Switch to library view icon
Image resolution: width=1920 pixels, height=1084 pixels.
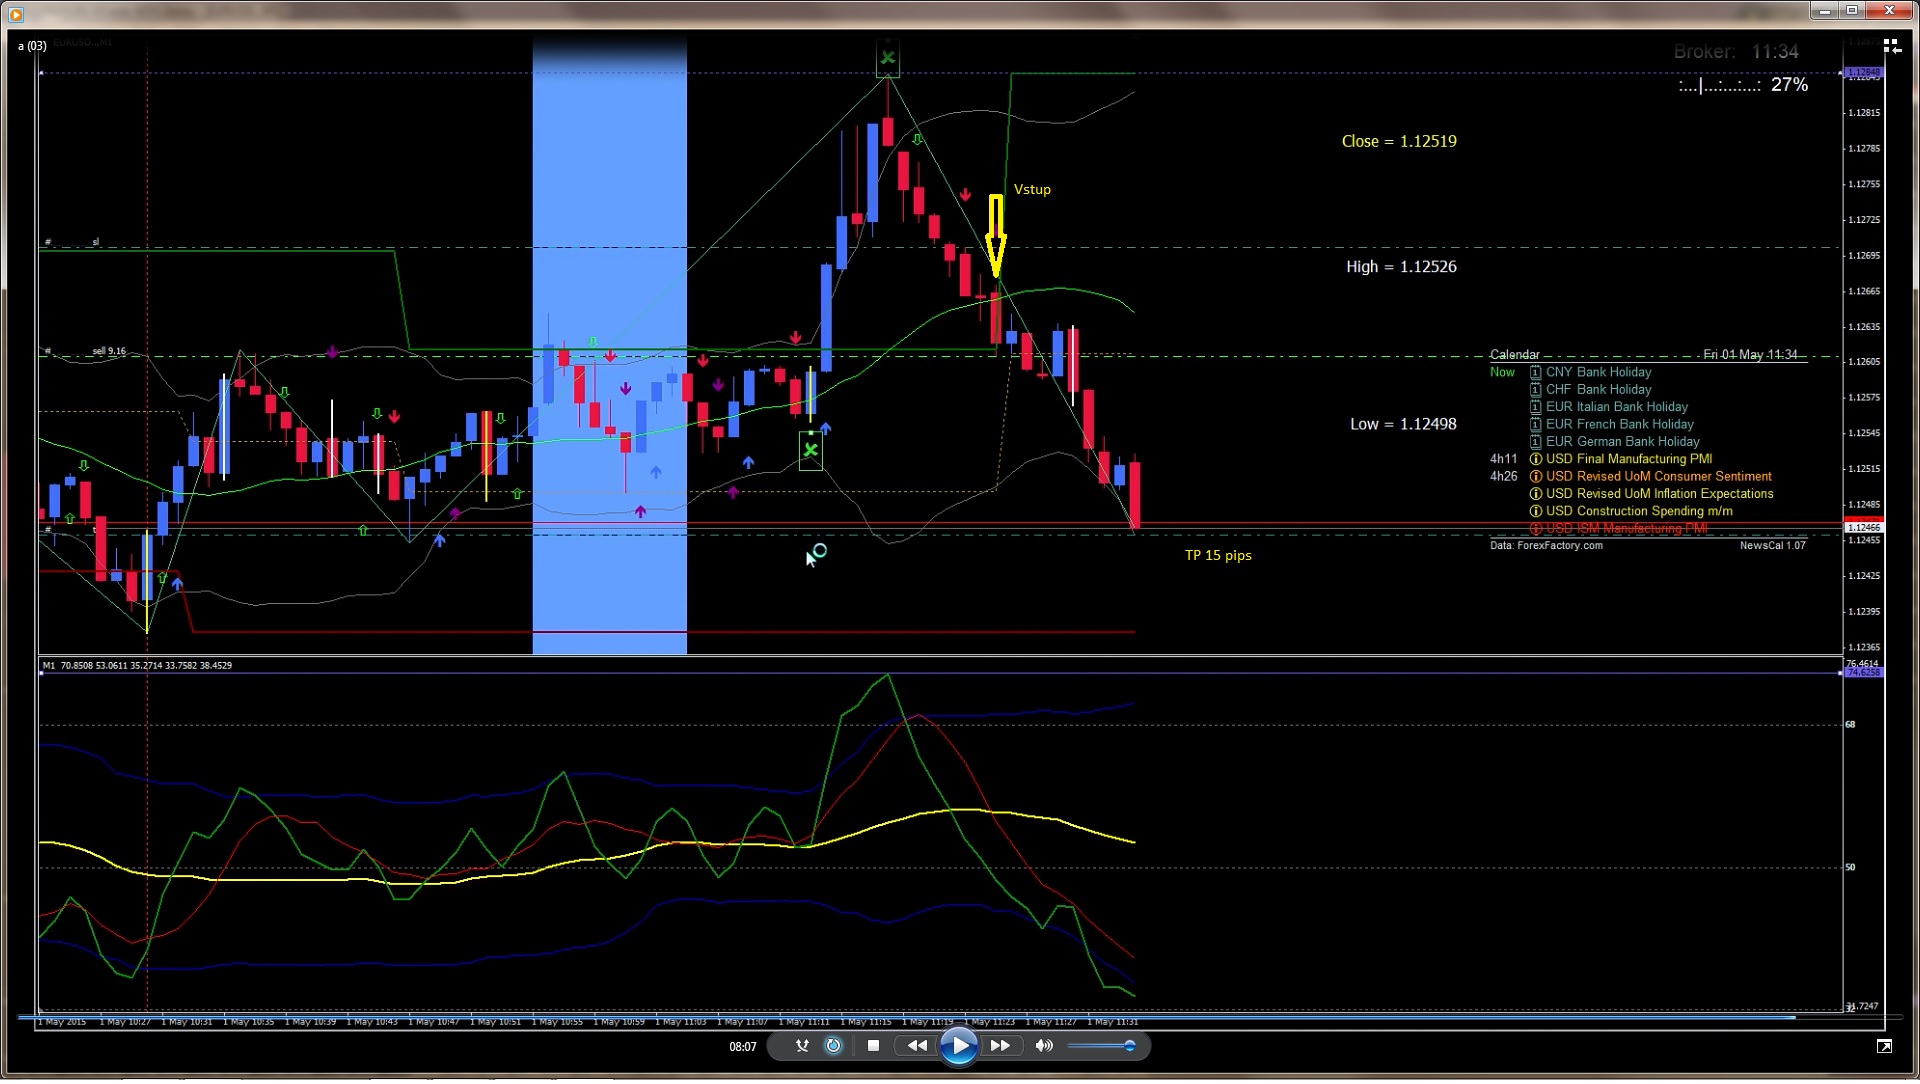[x=1891, y=46]
